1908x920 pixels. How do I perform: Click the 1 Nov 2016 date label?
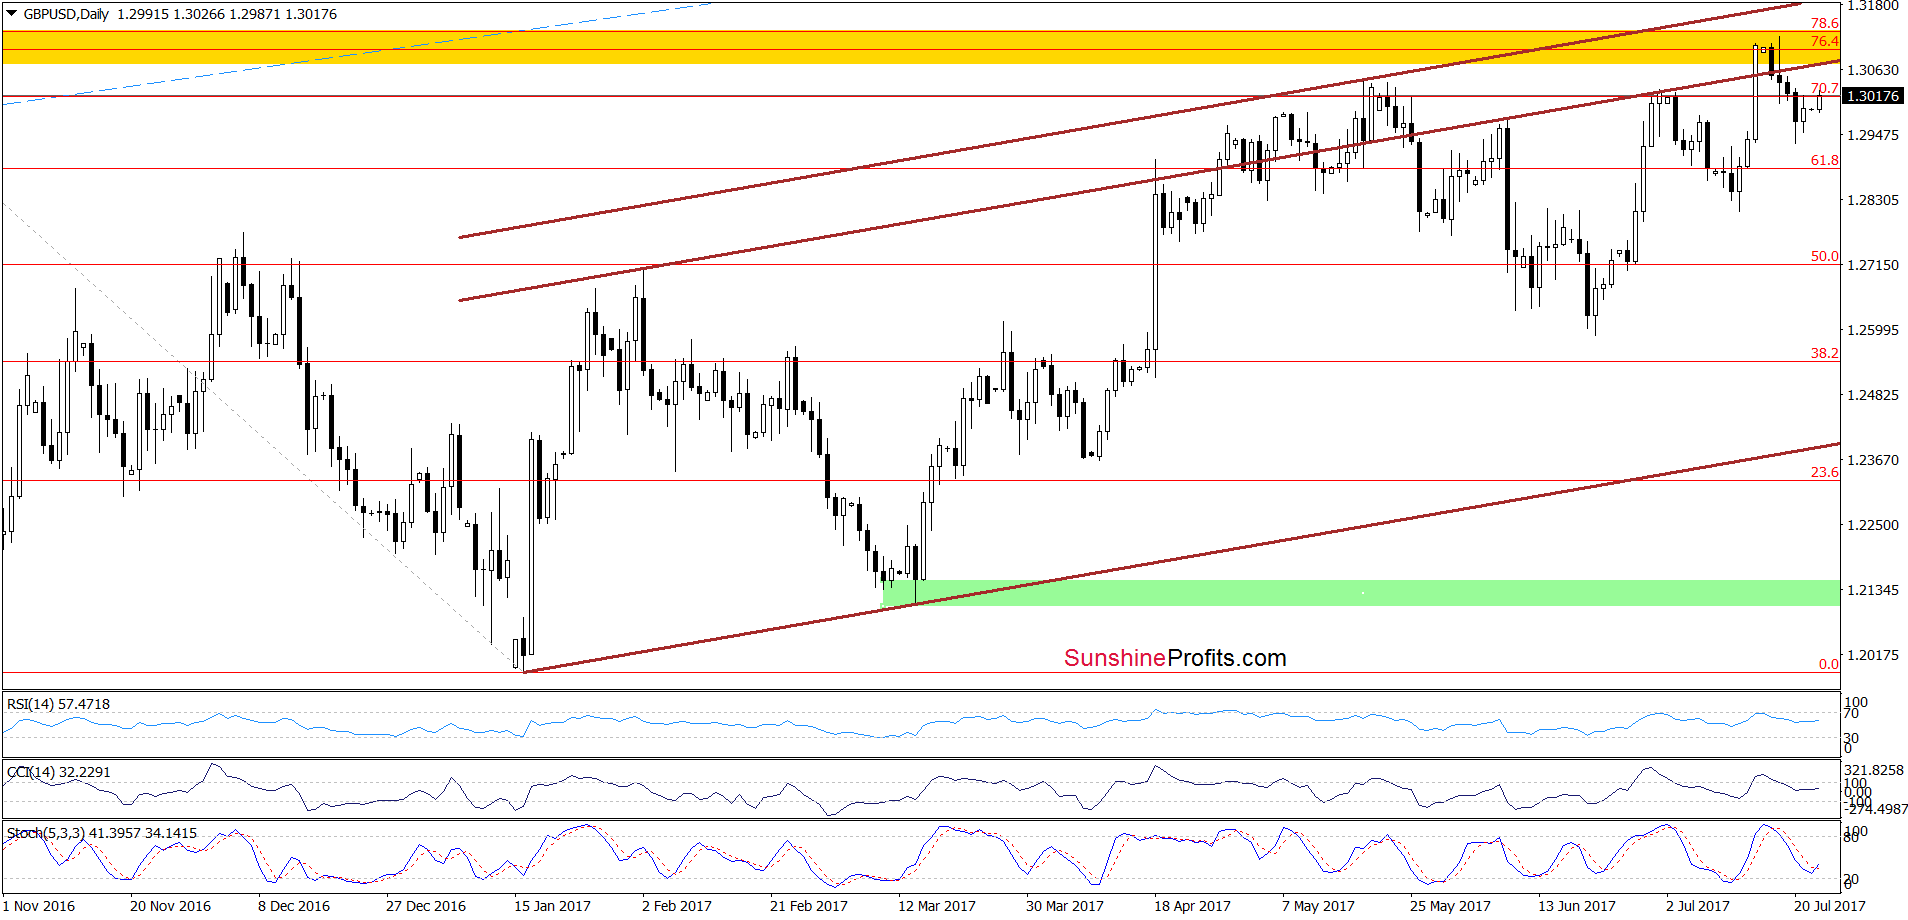[x=39, y=906]
